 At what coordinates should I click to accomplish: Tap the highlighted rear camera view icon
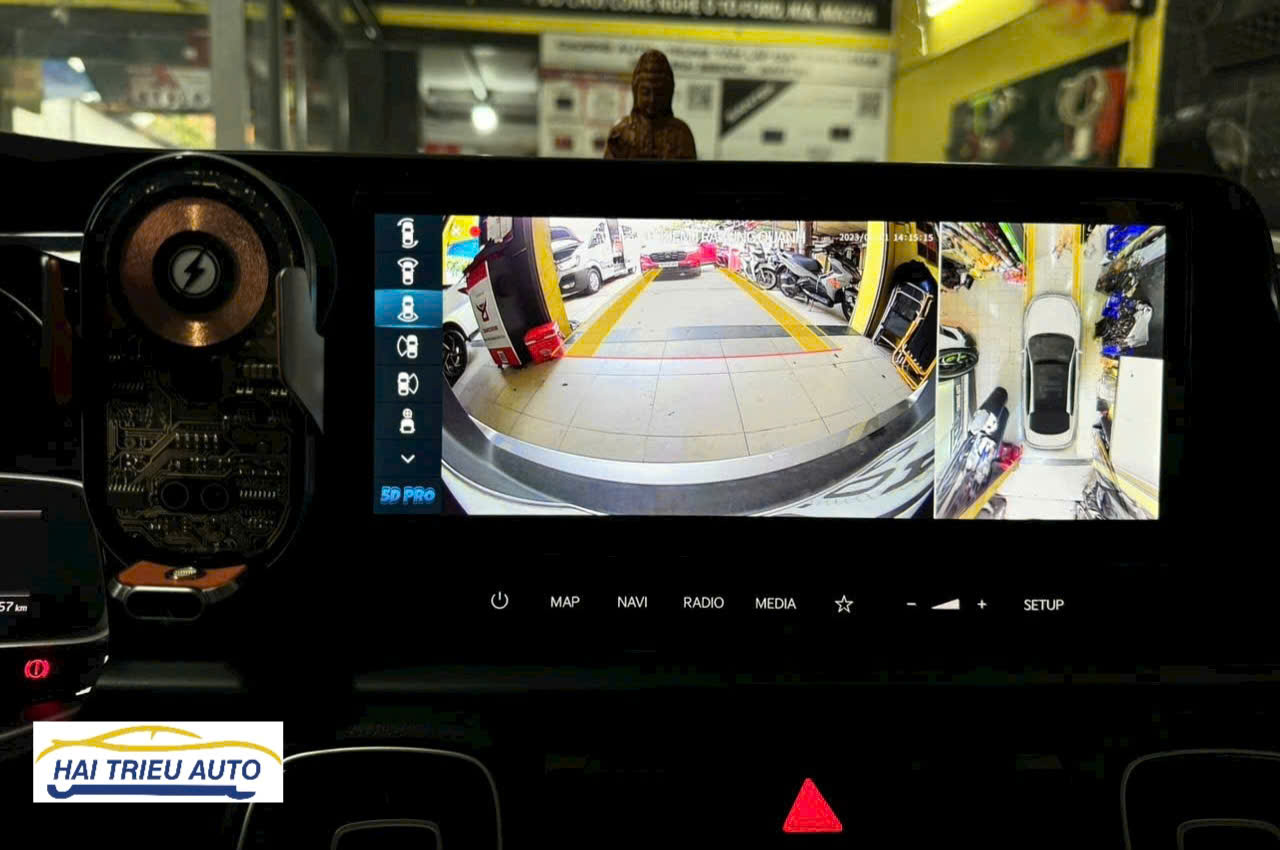(407, 308)
